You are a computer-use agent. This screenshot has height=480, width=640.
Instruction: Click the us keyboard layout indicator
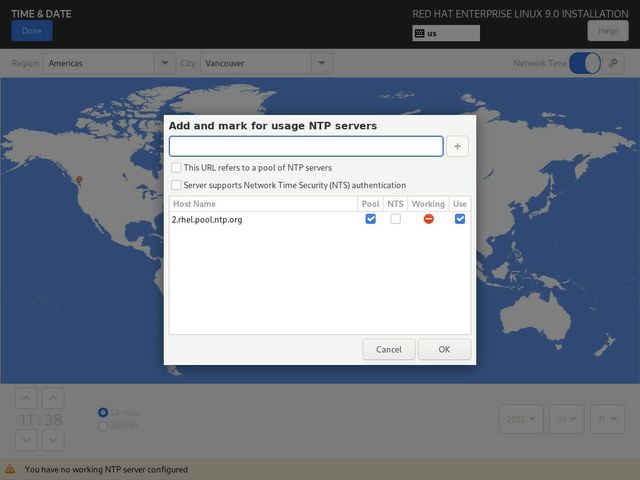[x=446, y=33]
